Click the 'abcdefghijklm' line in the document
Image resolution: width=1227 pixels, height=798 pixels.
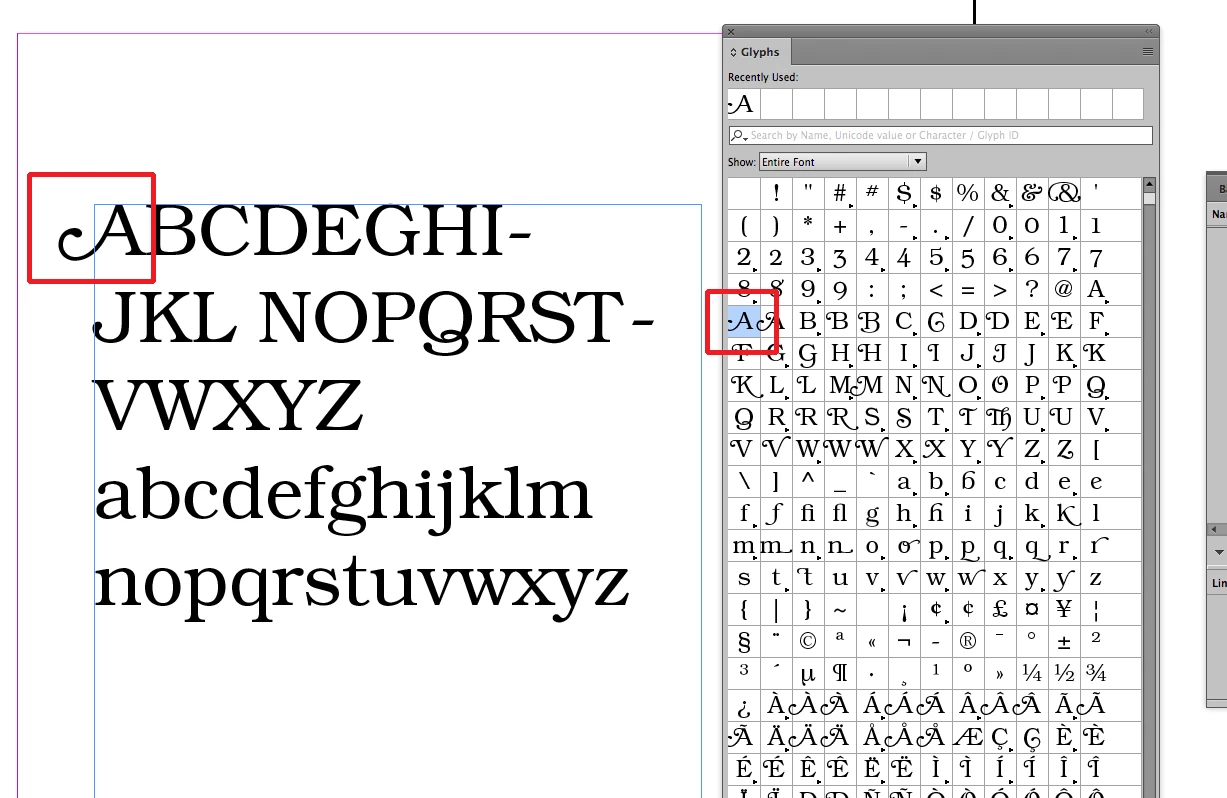[x=343, y=500]
